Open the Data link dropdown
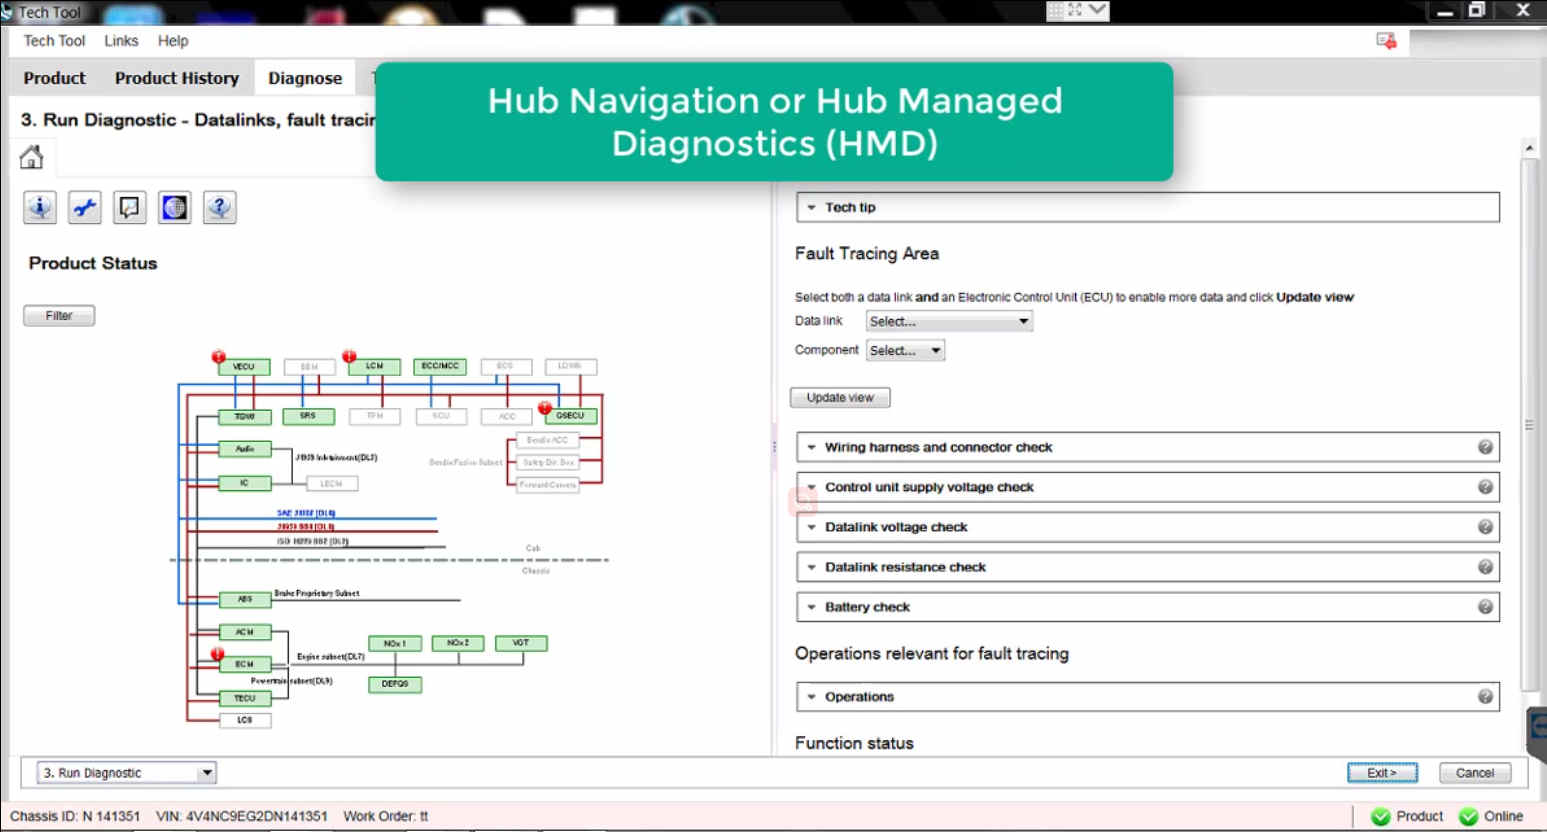The width and height of the screenshot is (1547, 832). tap(949, 321)
